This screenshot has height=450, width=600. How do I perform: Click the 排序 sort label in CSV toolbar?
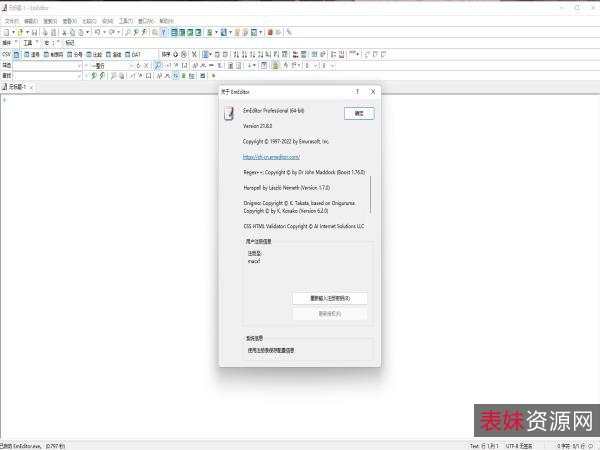click(x=166, y=55)
